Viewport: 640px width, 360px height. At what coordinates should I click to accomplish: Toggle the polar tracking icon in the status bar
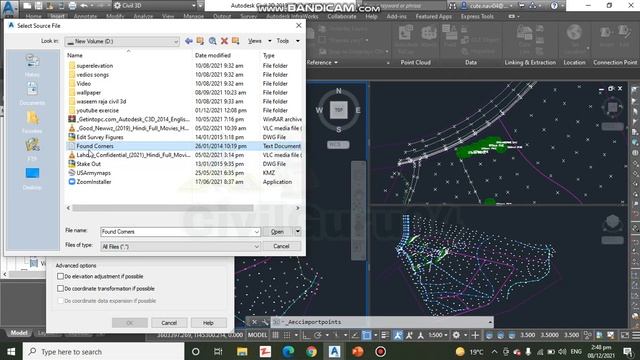318,335
